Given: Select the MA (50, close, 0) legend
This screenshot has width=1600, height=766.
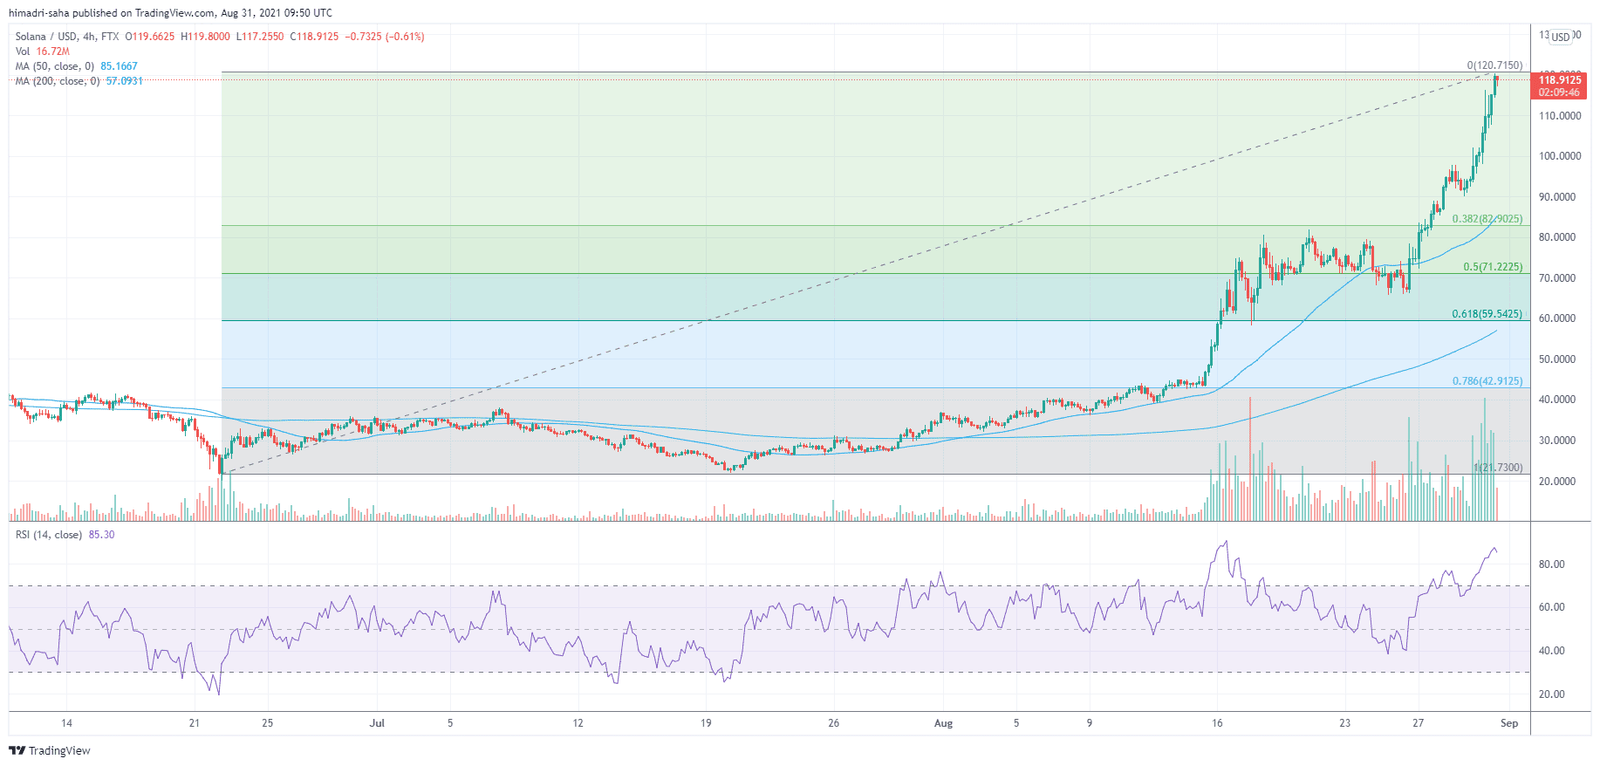Looking at the screenshot, I should coord(55,66).
